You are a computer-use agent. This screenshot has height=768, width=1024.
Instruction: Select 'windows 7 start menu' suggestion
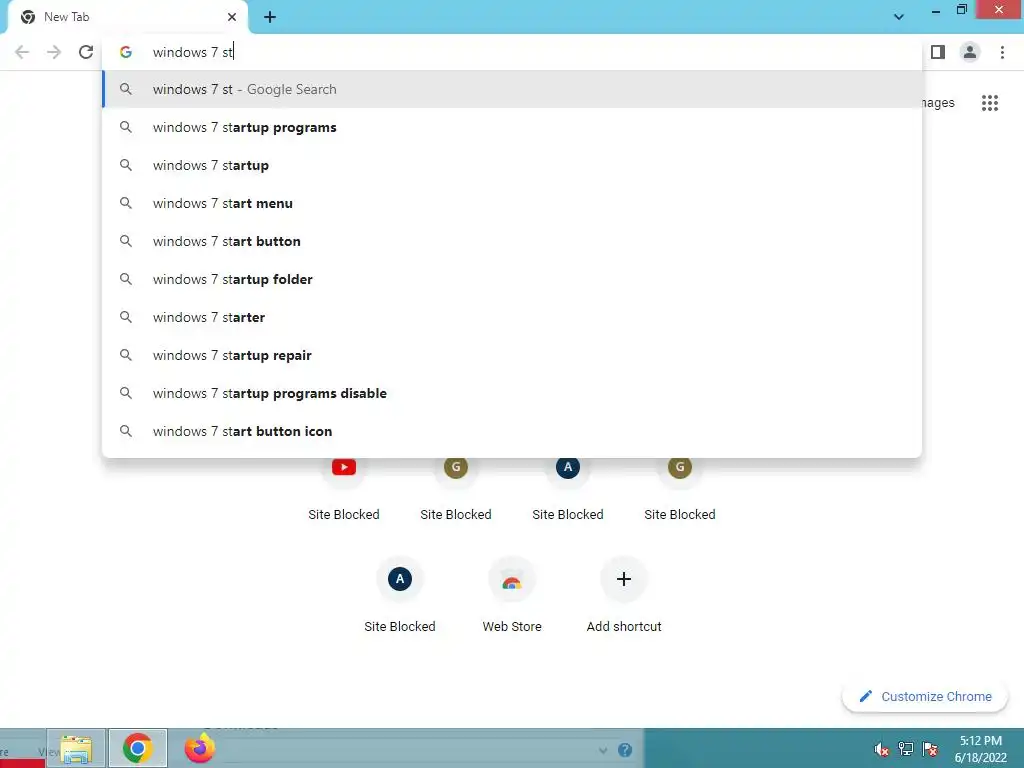click(512, 203)
